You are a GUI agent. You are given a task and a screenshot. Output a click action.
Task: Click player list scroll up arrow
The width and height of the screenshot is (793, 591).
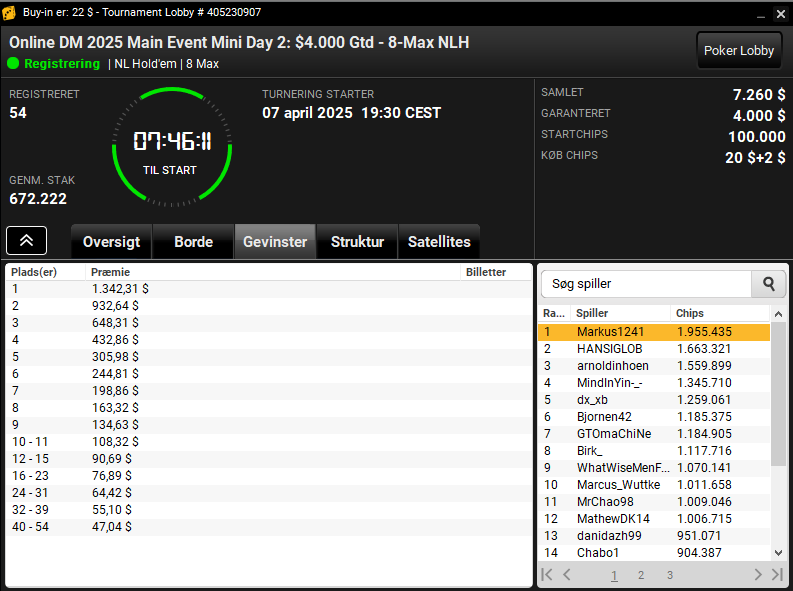coord(778,314)
